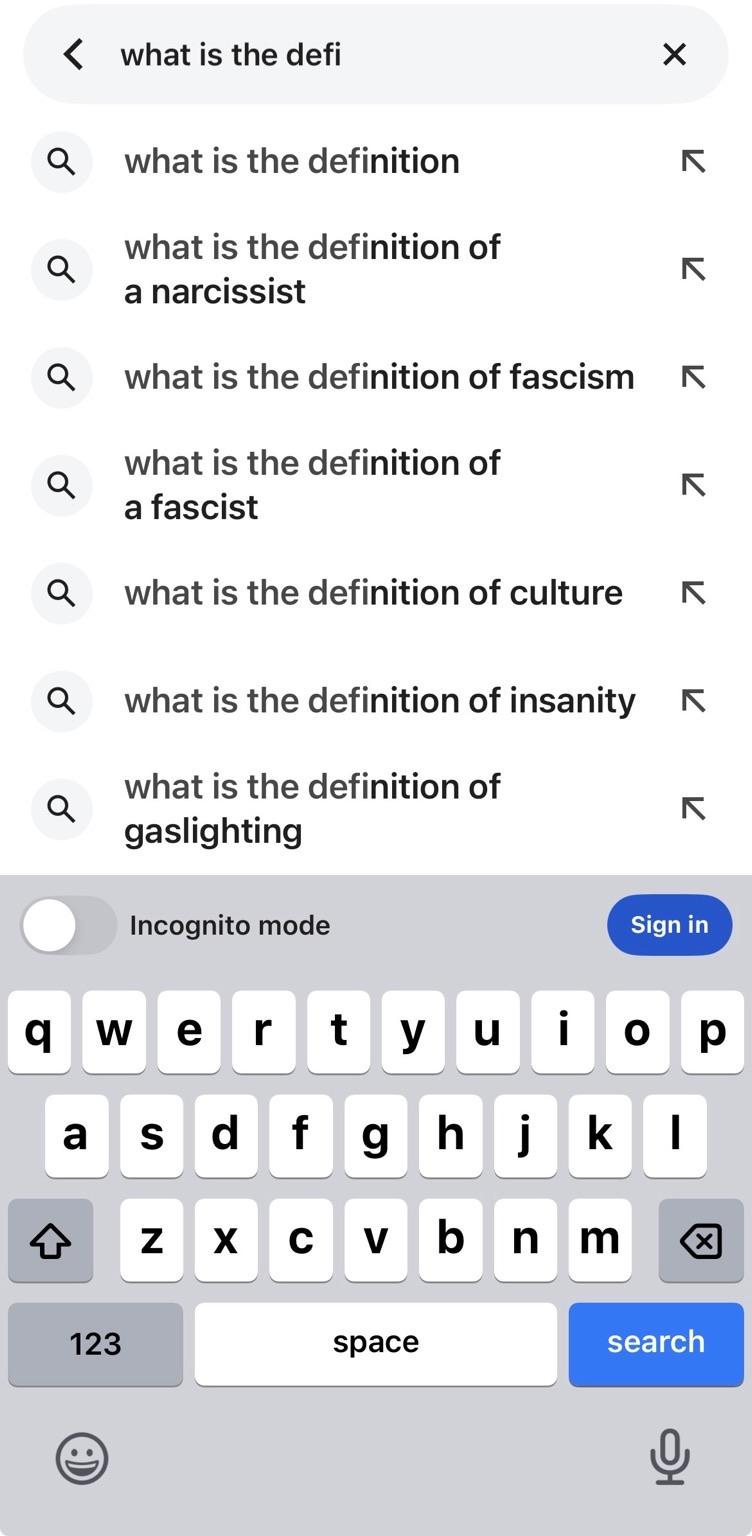Screen dimensions: 752x1536
Task: Insert 'definition of insanity' suggestion arrow
Action: 693,701
